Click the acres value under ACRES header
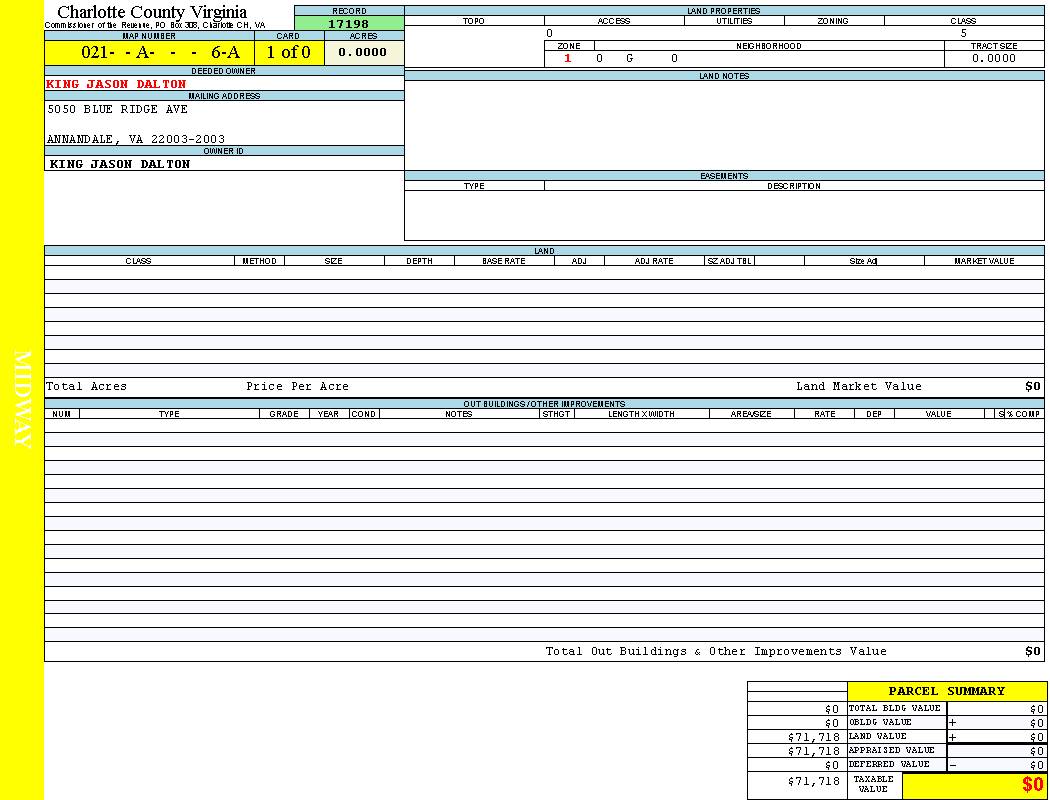1050x800 pixels. [x=363, y=53]
